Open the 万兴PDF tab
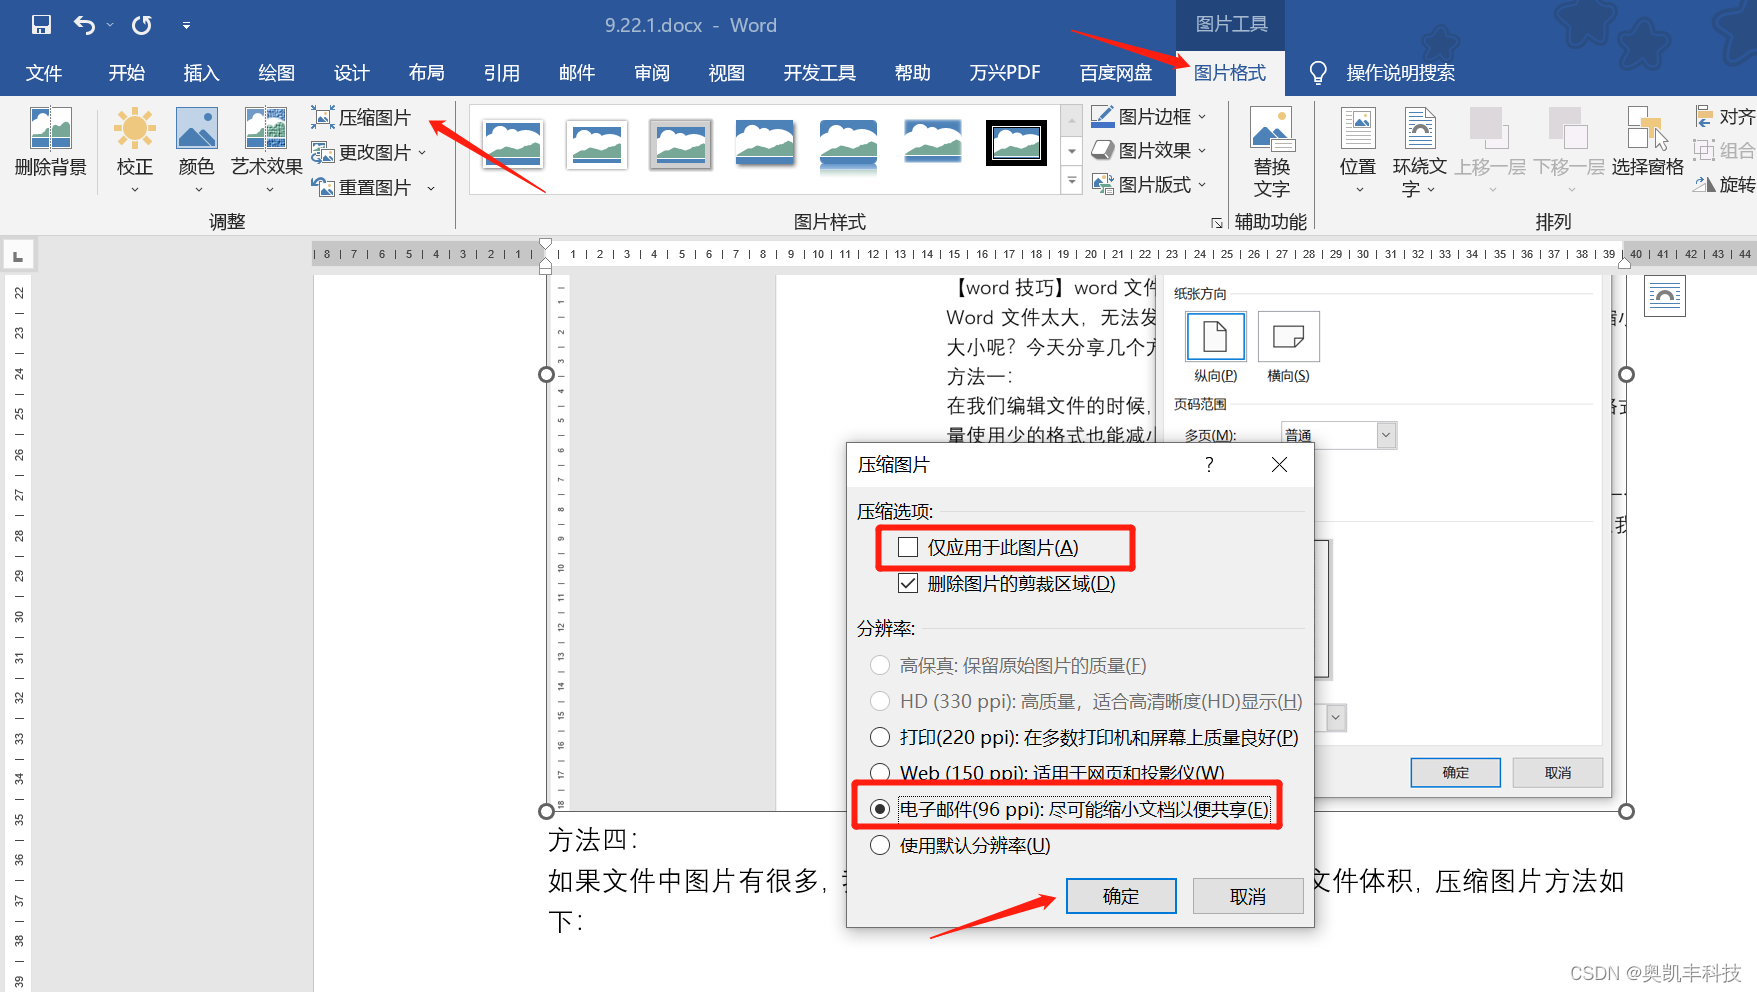This screenshot has height=992, width=1757. (1005, 73)
